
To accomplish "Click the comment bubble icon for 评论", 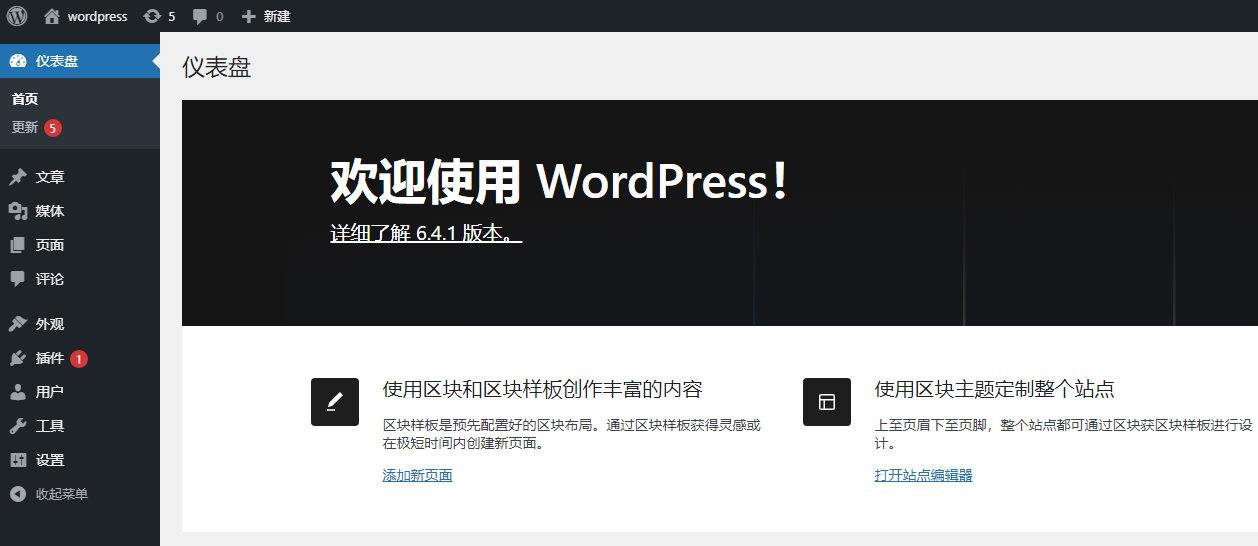I will (18, 279).
